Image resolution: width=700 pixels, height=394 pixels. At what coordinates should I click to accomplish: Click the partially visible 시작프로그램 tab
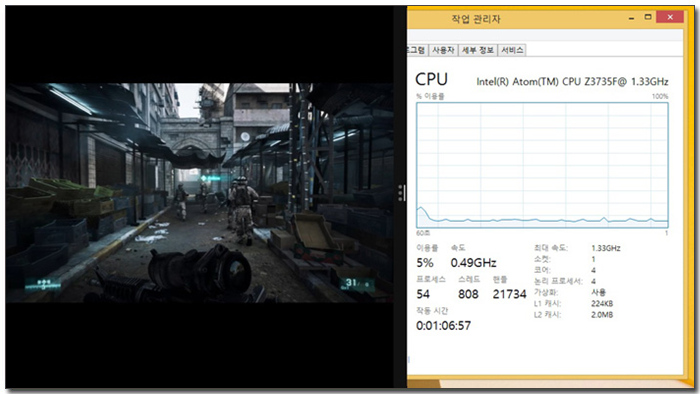coord(417,50)
